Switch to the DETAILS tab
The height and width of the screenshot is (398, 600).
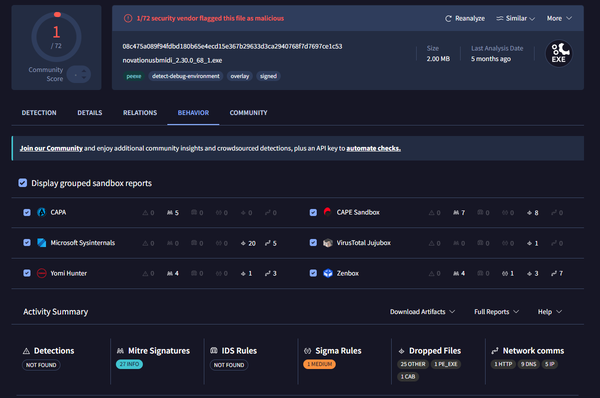tap(90, 113)
